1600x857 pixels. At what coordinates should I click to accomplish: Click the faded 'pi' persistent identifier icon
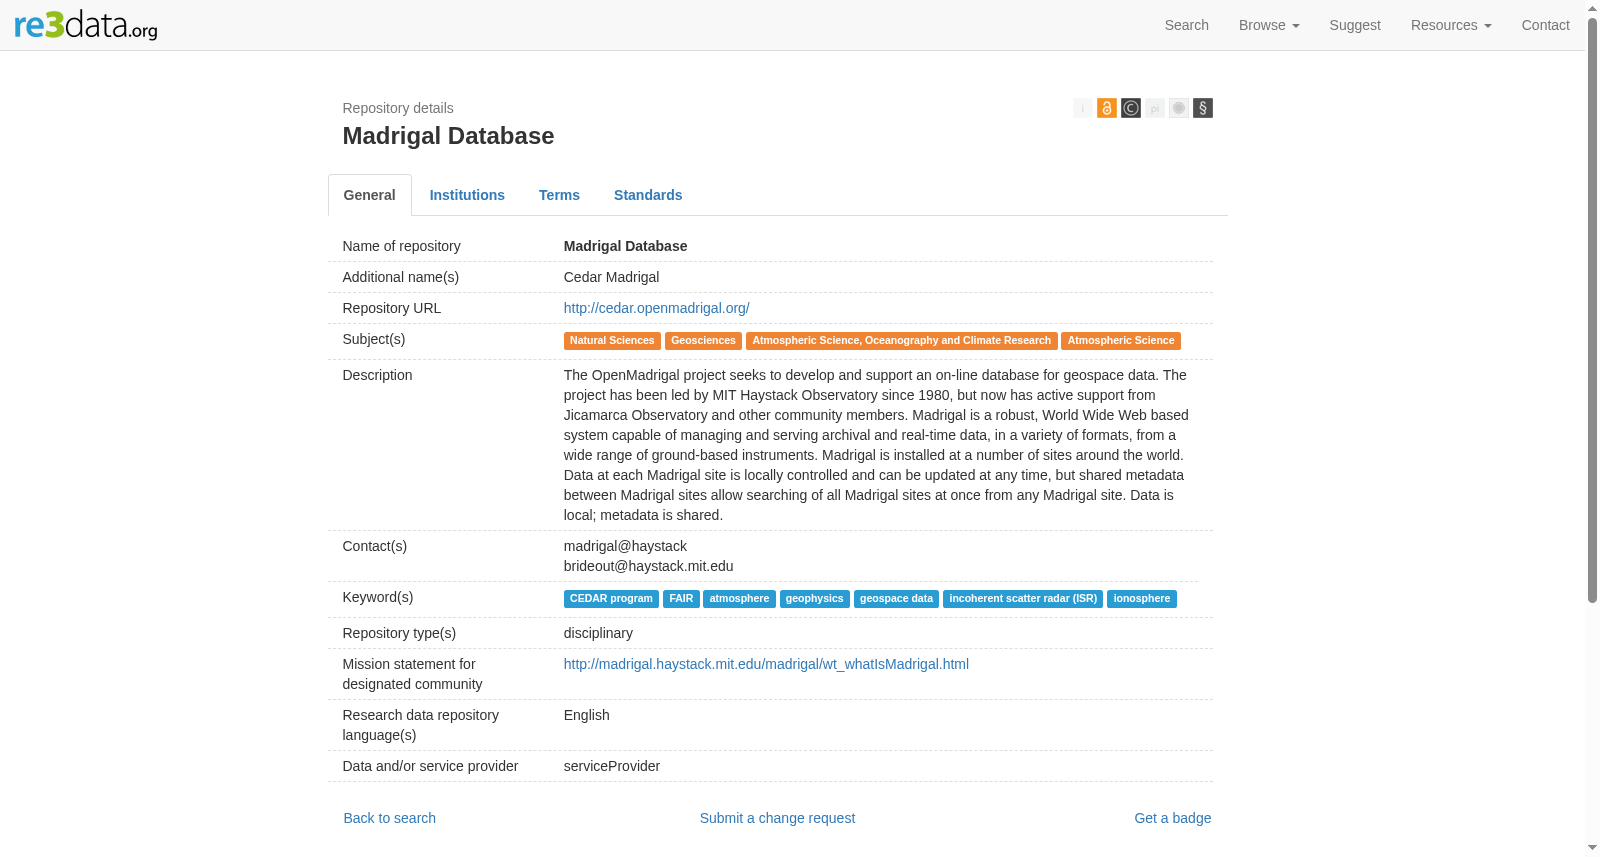coord(1155,108)
